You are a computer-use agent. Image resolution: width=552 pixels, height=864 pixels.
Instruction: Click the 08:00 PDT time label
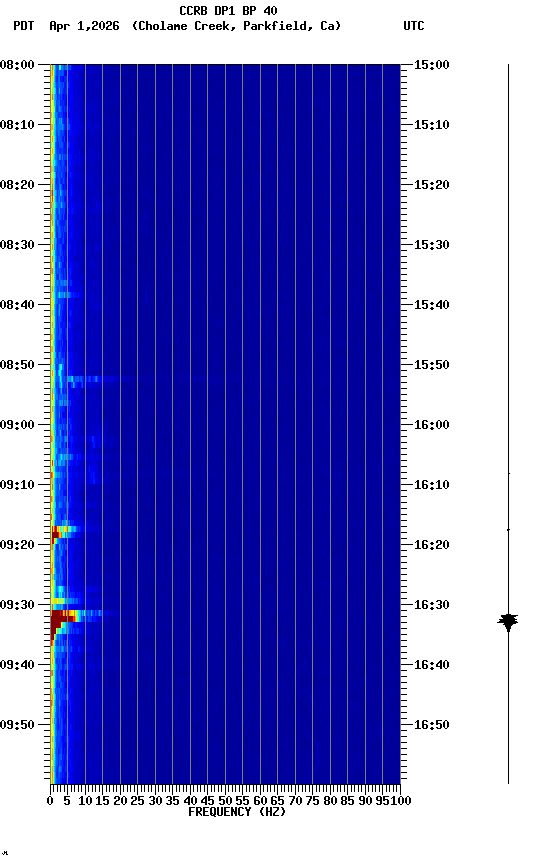coord(17,65)
